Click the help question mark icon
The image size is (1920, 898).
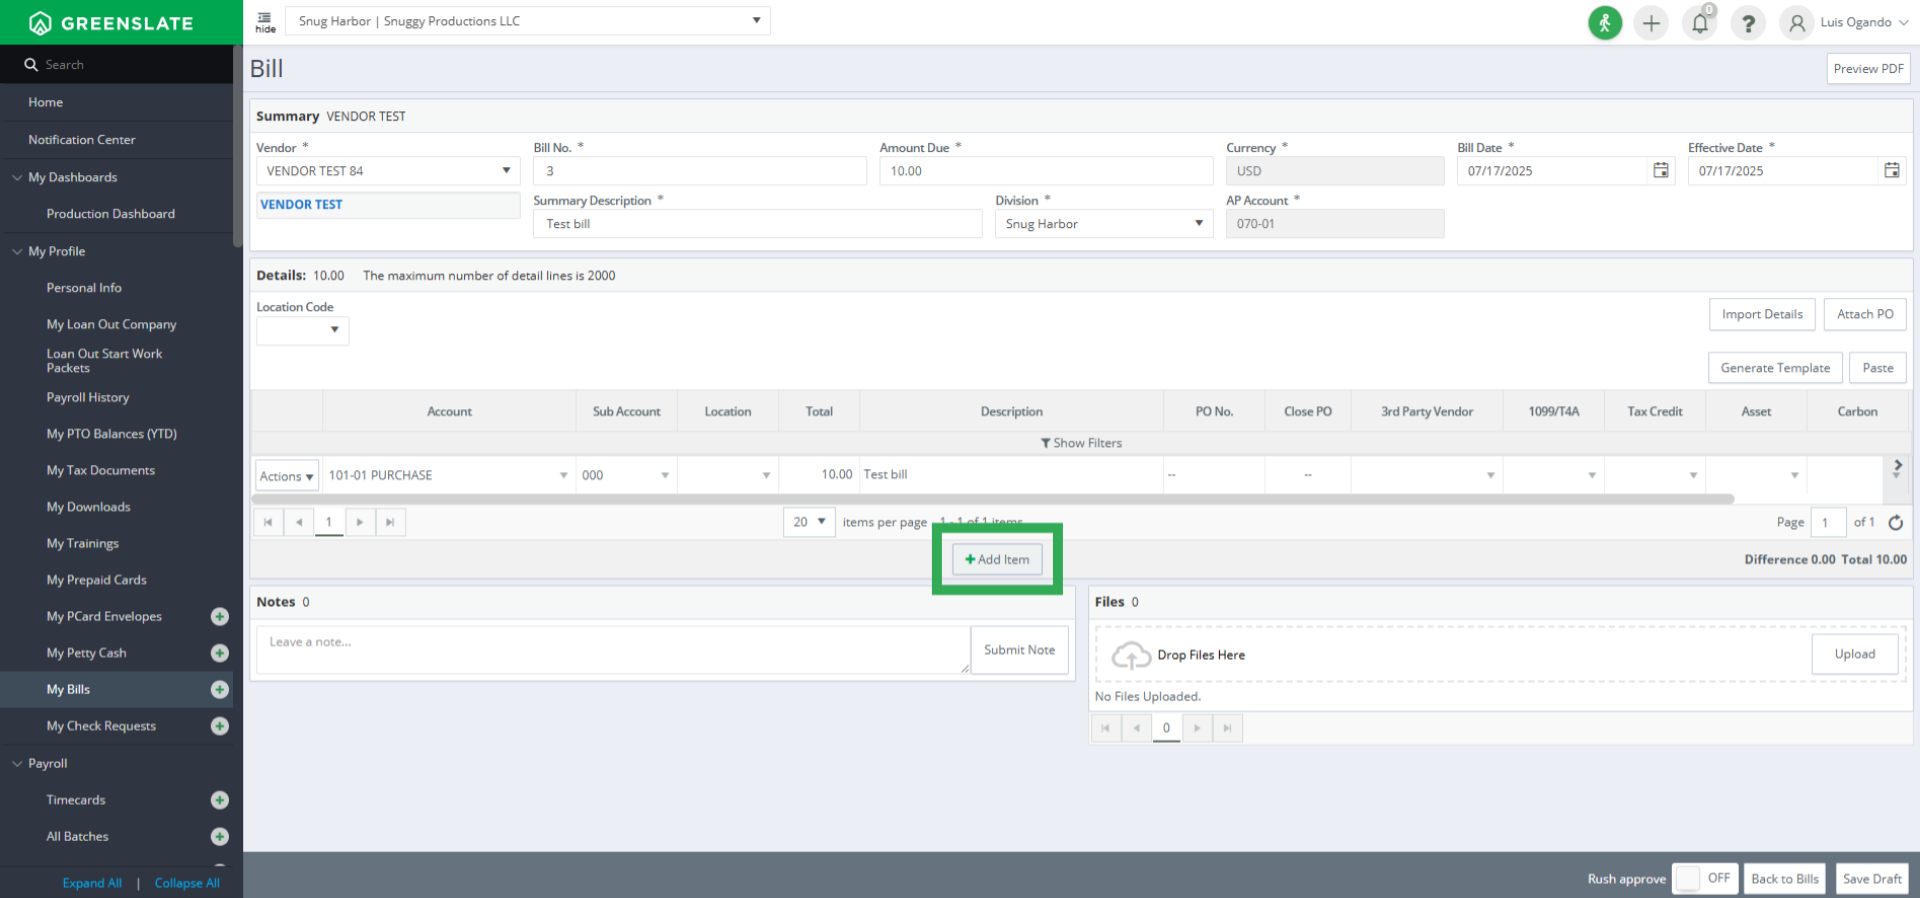[1747, 22]
